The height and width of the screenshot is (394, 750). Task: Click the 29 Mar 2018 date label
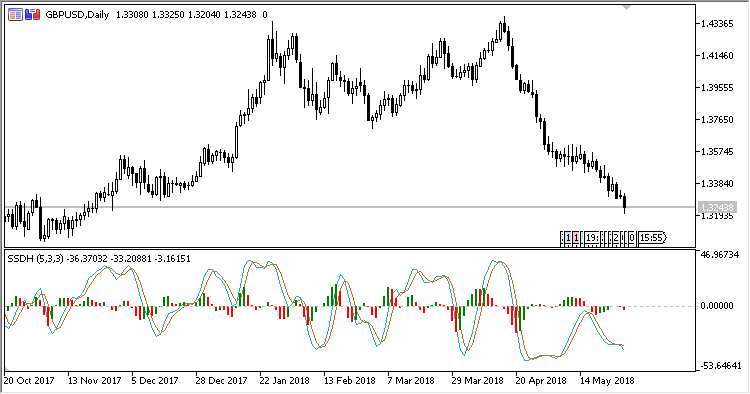pos(477,381)
